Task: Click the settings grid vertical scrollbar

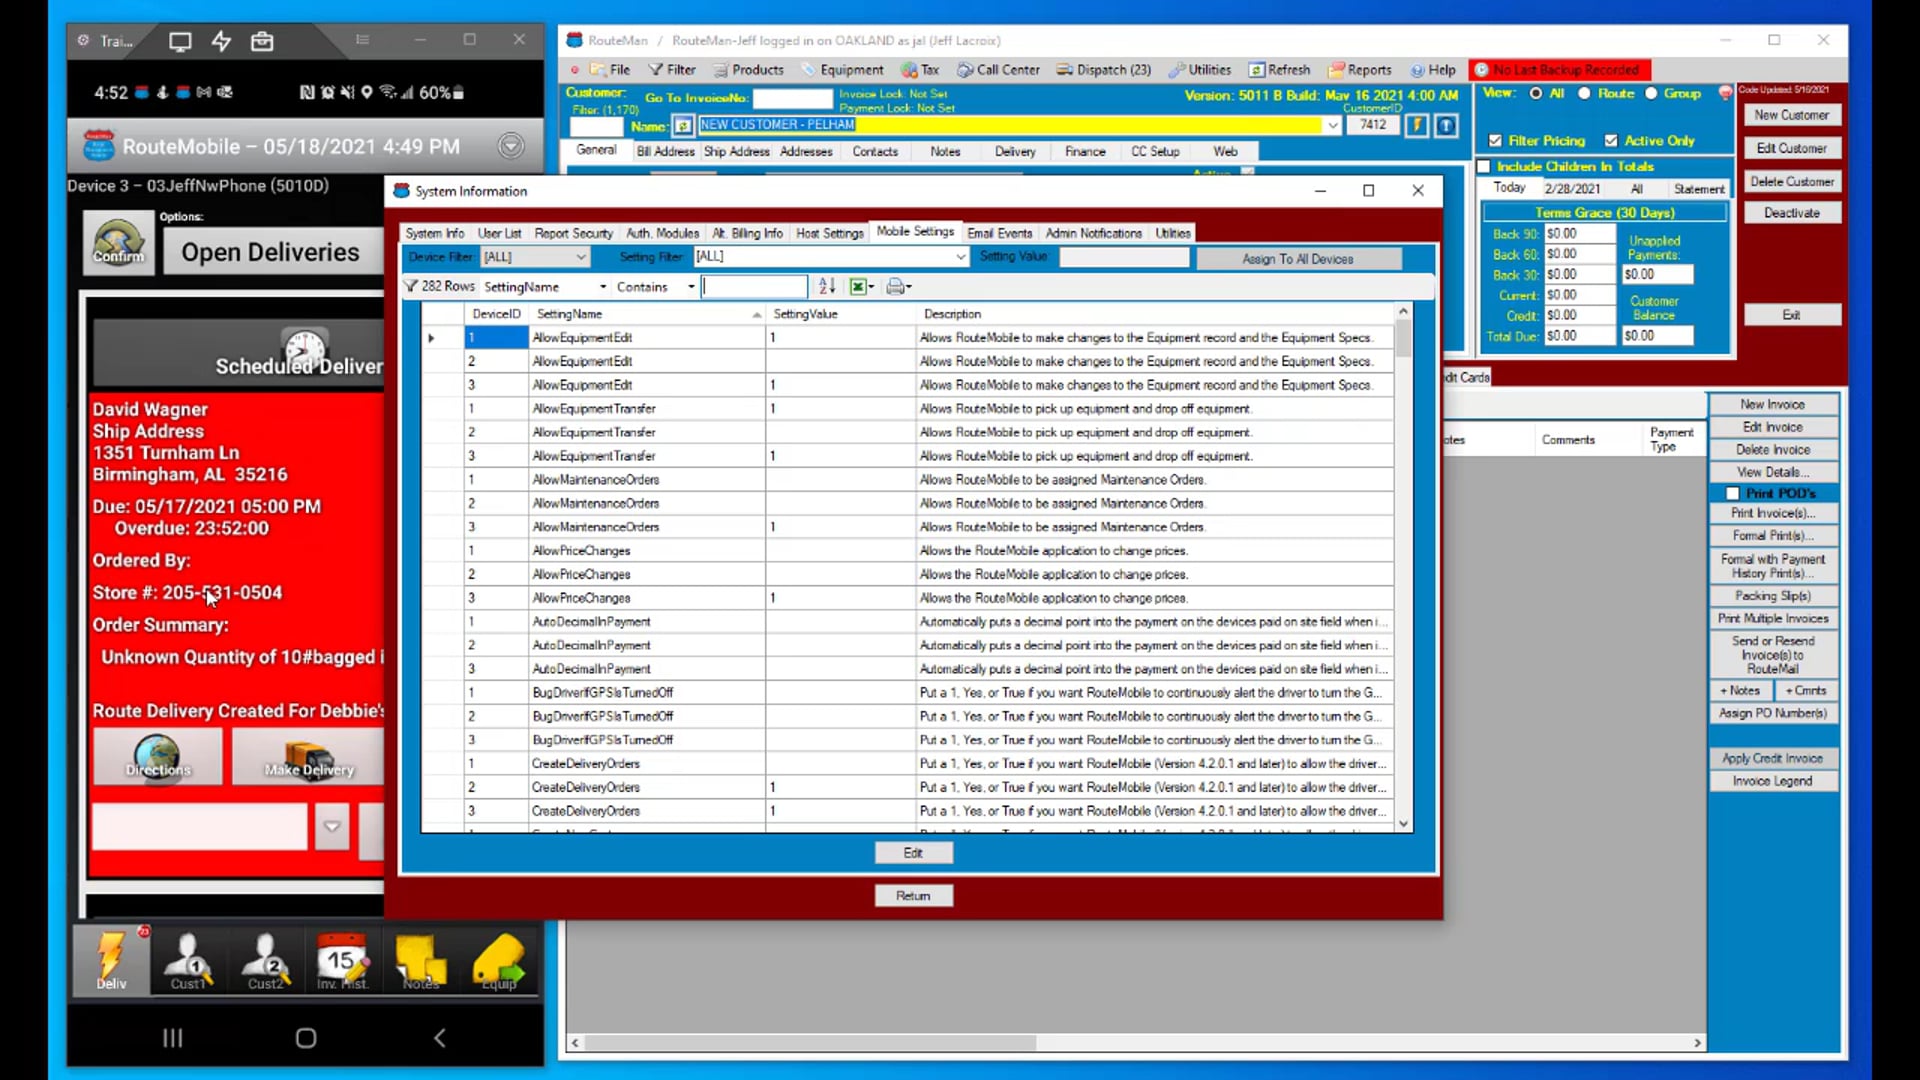Action: (1403, 568)
